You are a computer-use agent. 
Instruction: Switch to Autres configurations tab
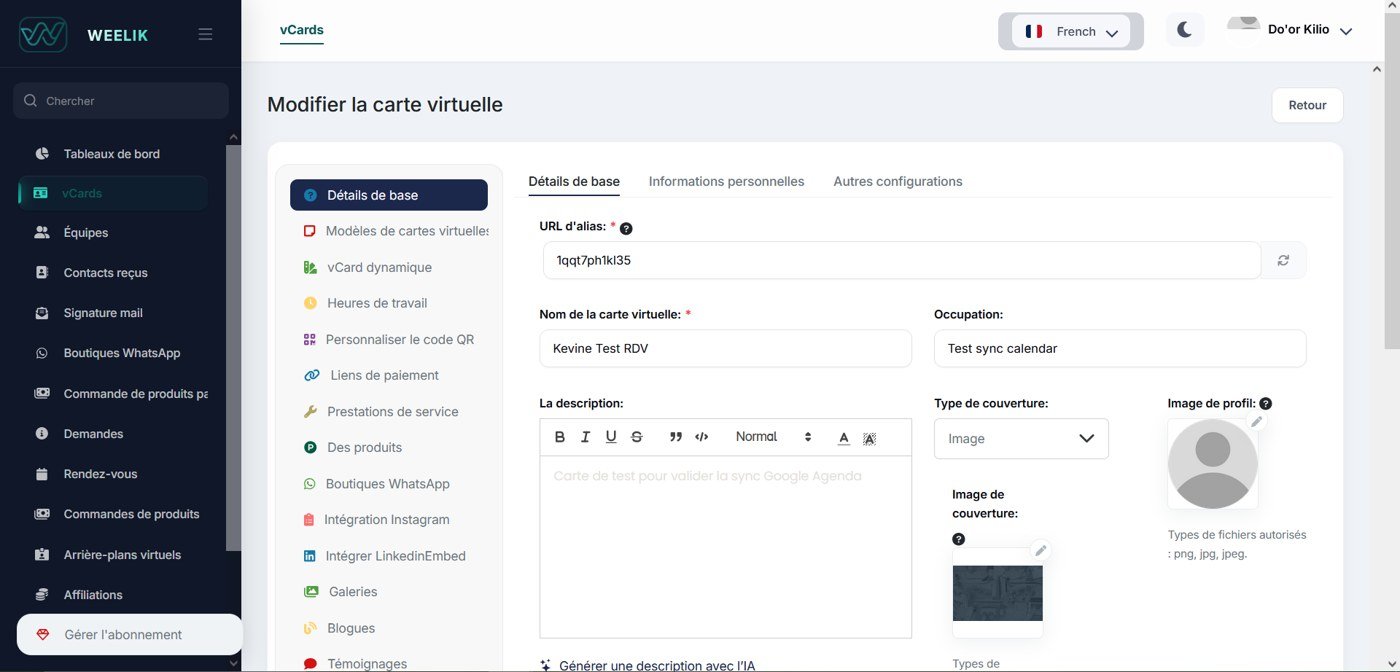(x=898, y=181)
